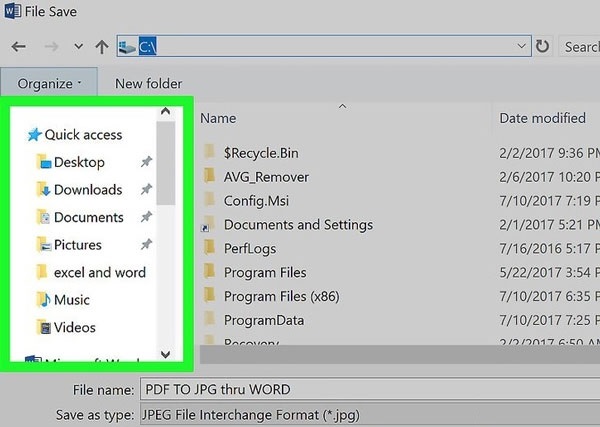600x427 pixels.
Task: Unpin Pictures using its pin icon
Action: (x=146, y=245)
